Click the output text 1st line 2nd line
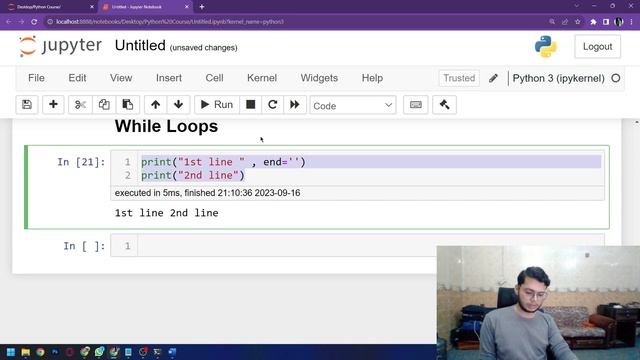Viewport: 640px width, 360px height. [167, 213]
